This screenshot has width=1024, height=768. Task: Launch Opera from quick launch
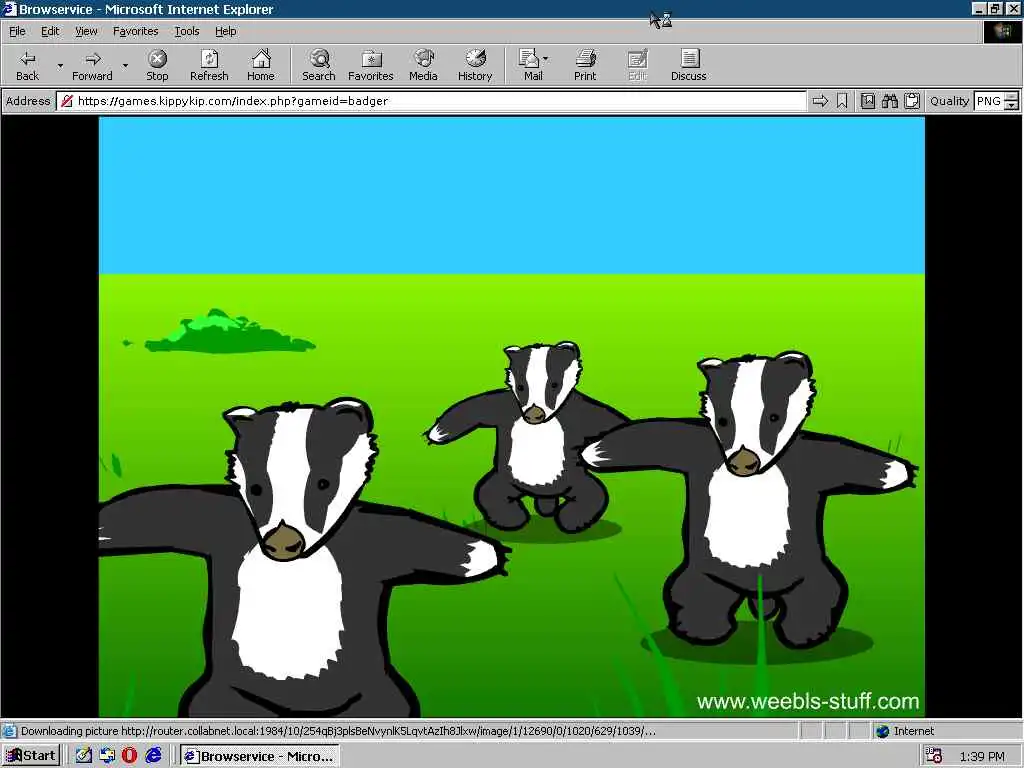point(129,756)
